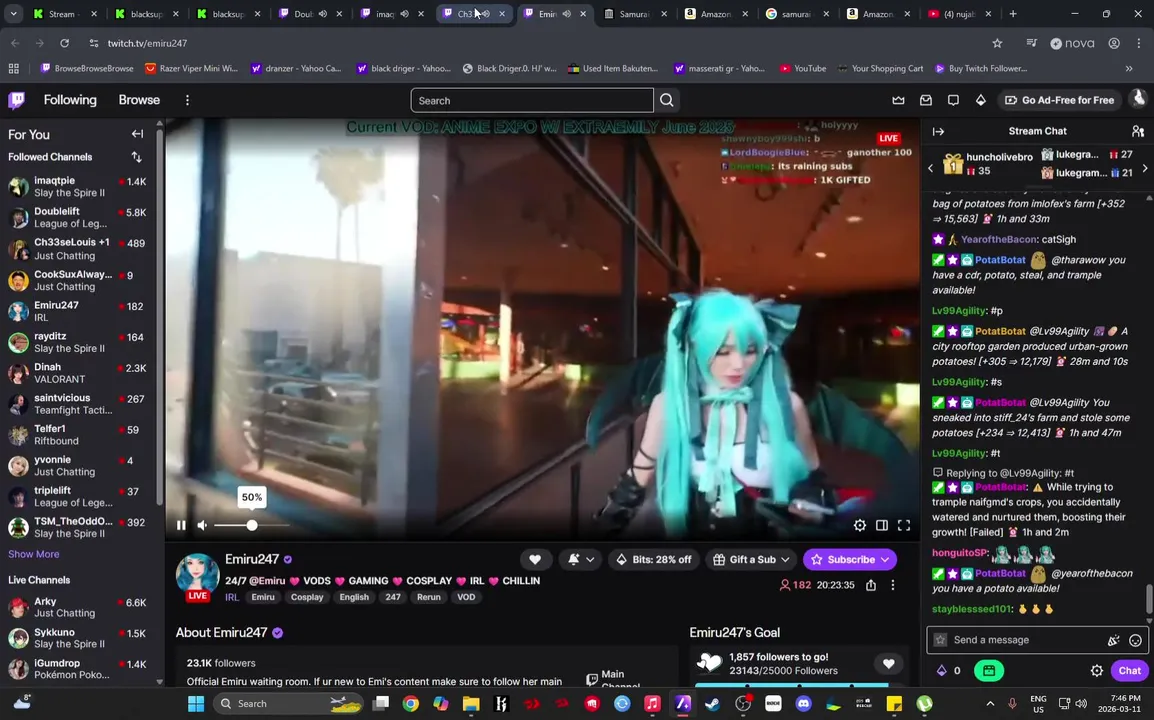The height and width of the screenshot is (720, 1154).
Task: Click the Cosplay tag
Action: tap(307, 597)
